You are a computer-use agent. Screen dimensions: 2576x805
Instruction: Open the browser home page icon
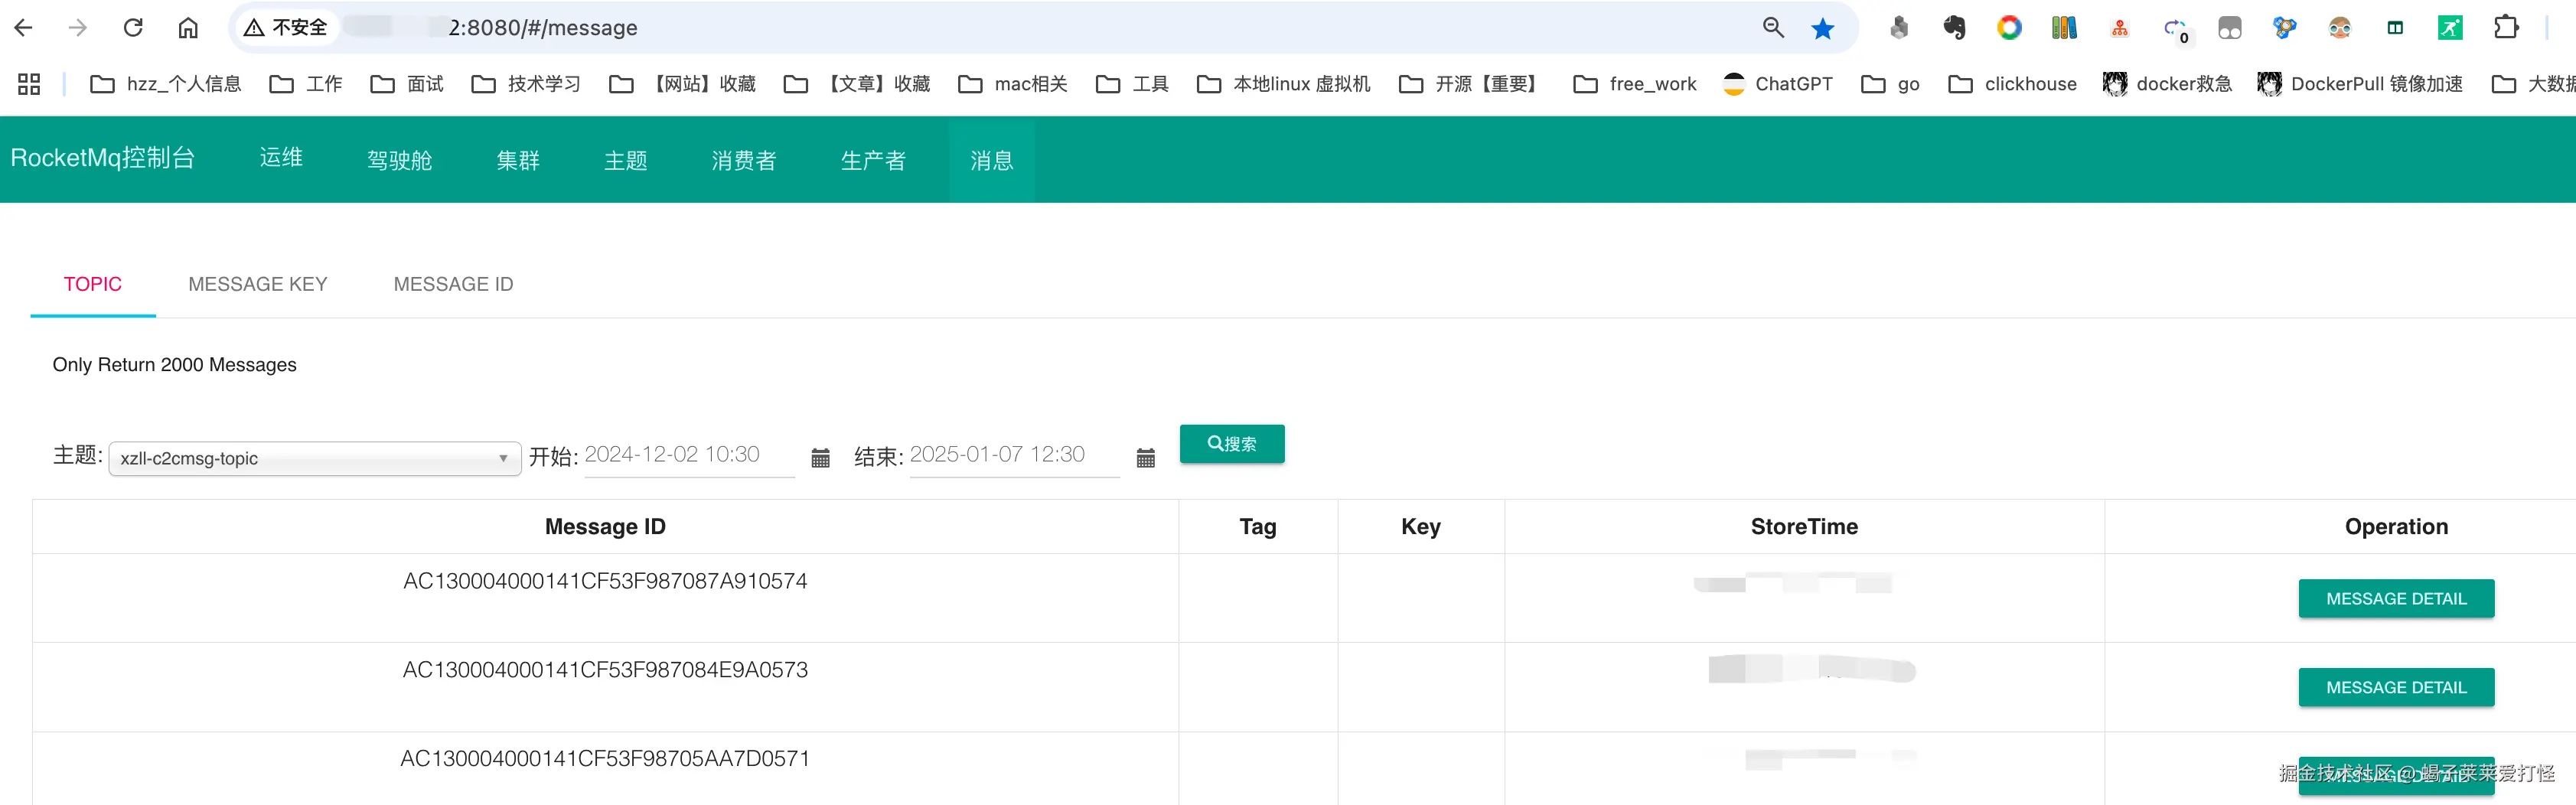188,27
